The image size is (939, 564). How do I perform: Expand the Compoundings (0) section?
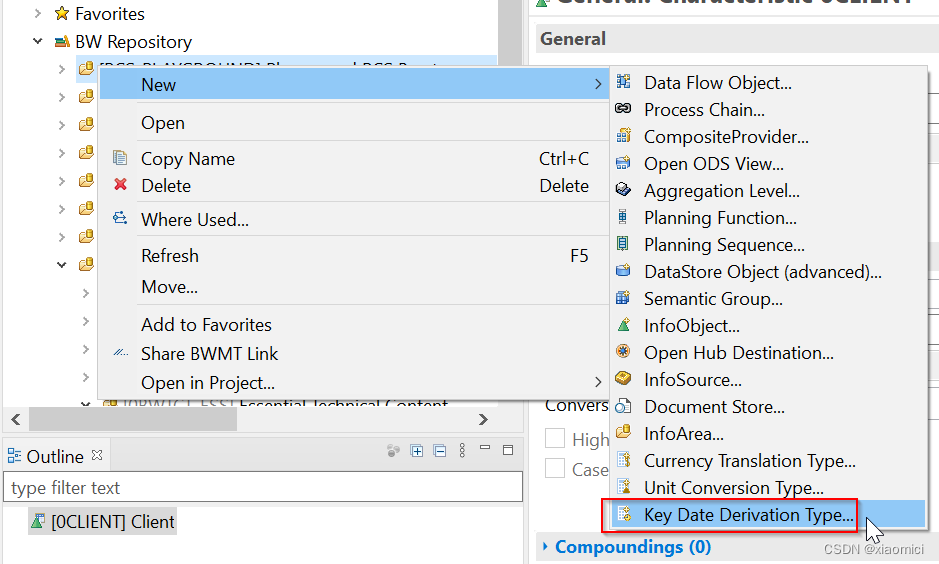pyautogui.click(x=545, y=546)
